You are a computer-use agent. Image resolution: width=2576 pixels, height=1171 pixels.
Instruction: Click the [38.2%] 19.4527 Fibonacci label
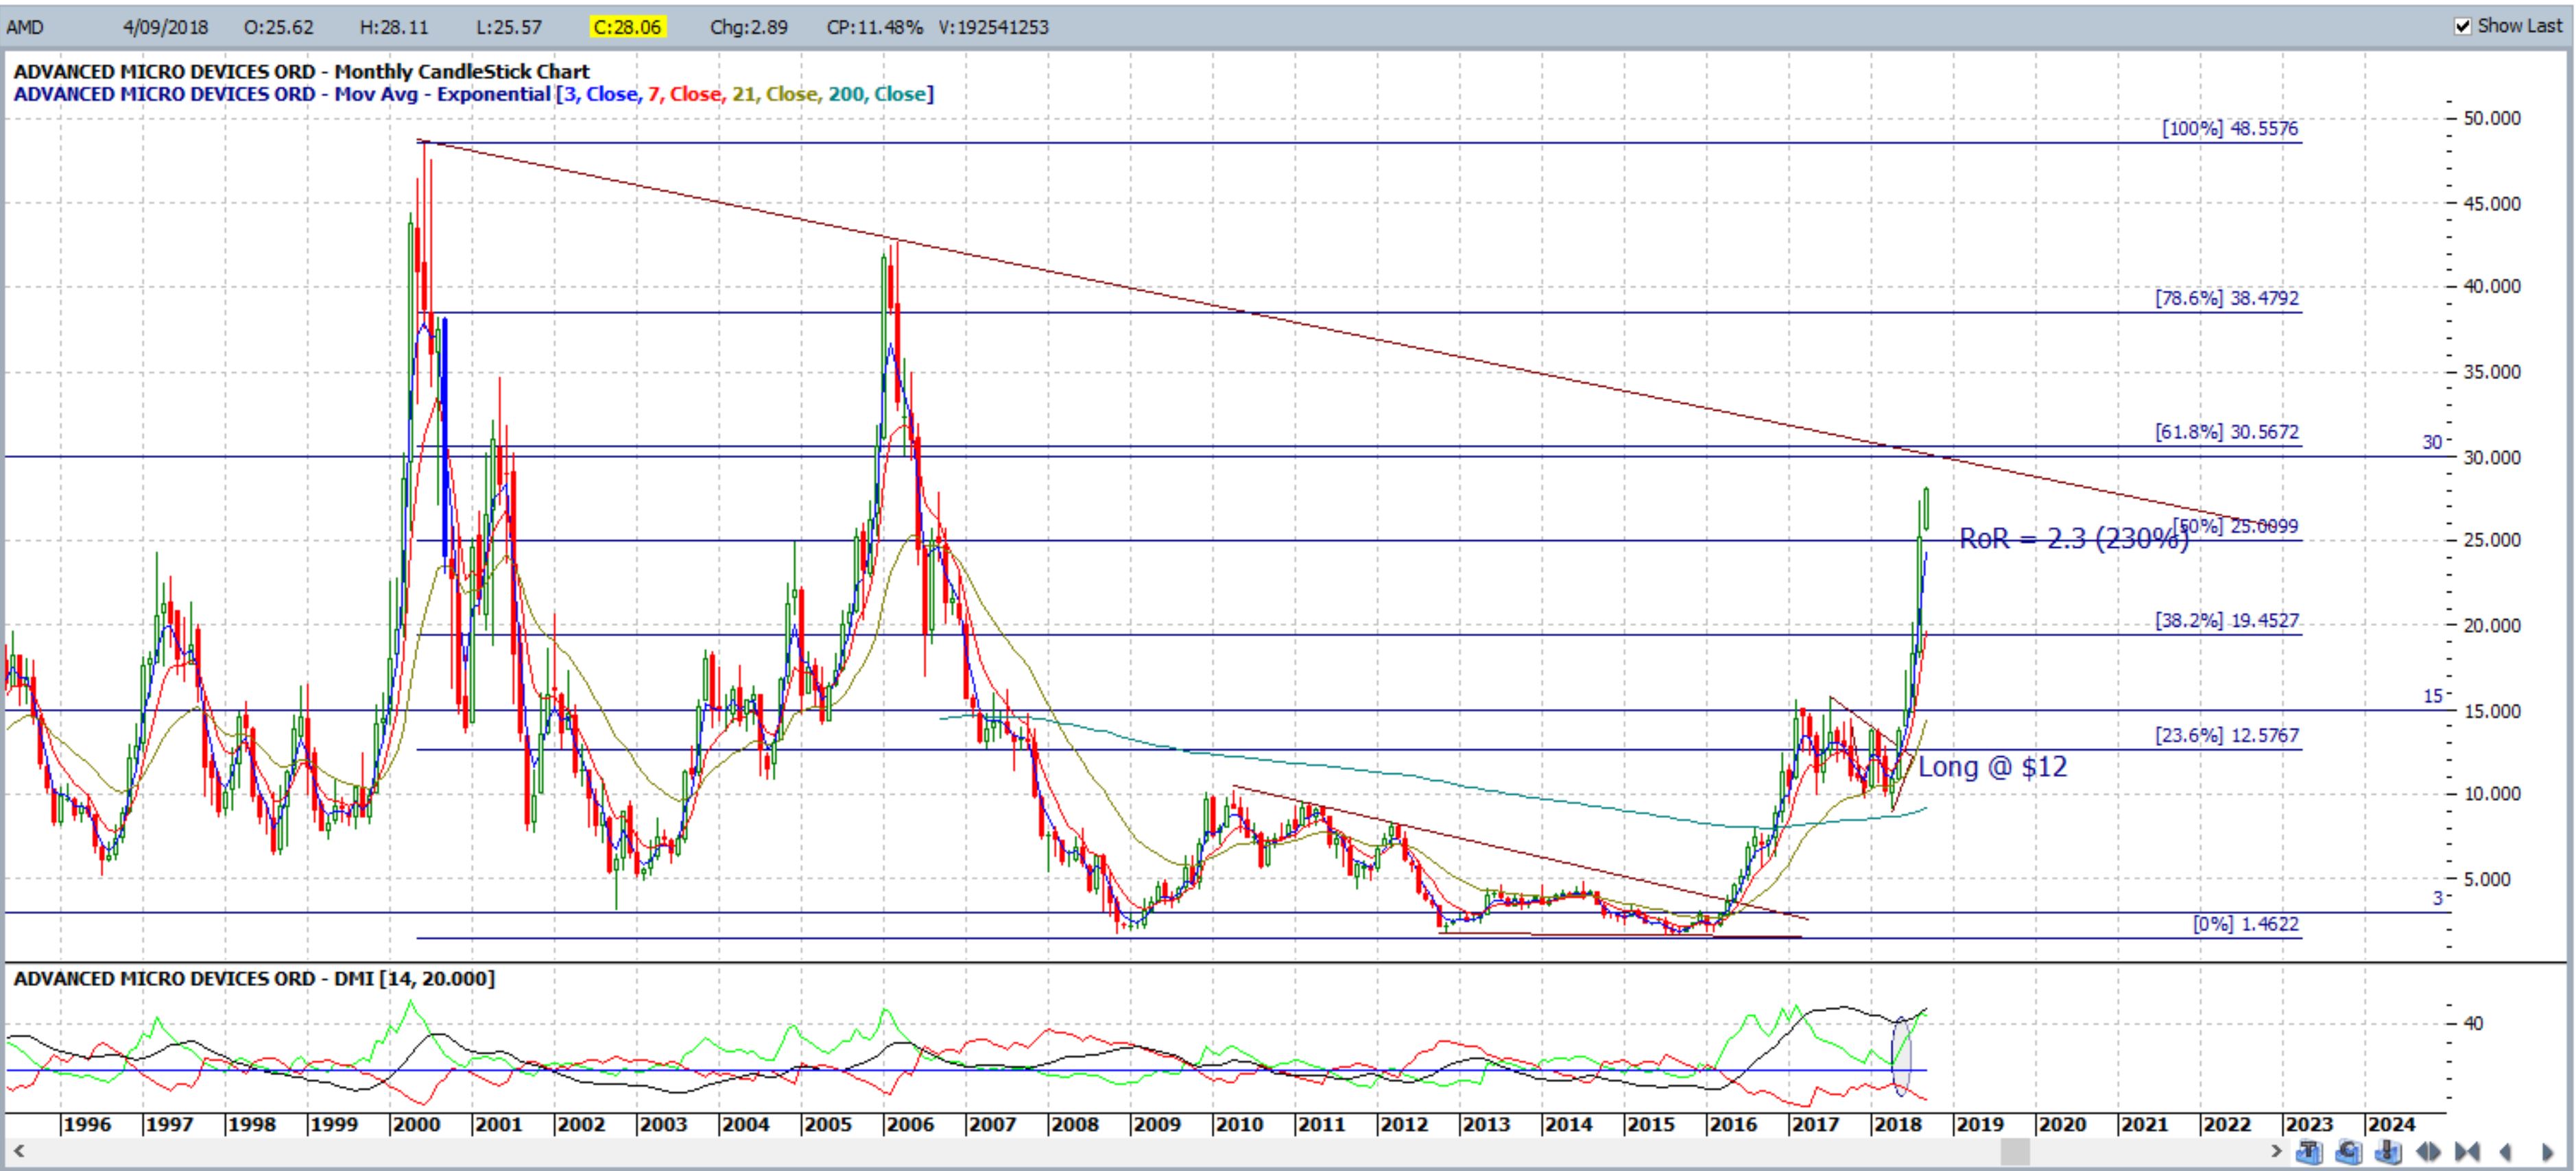tap(2227, 620)
